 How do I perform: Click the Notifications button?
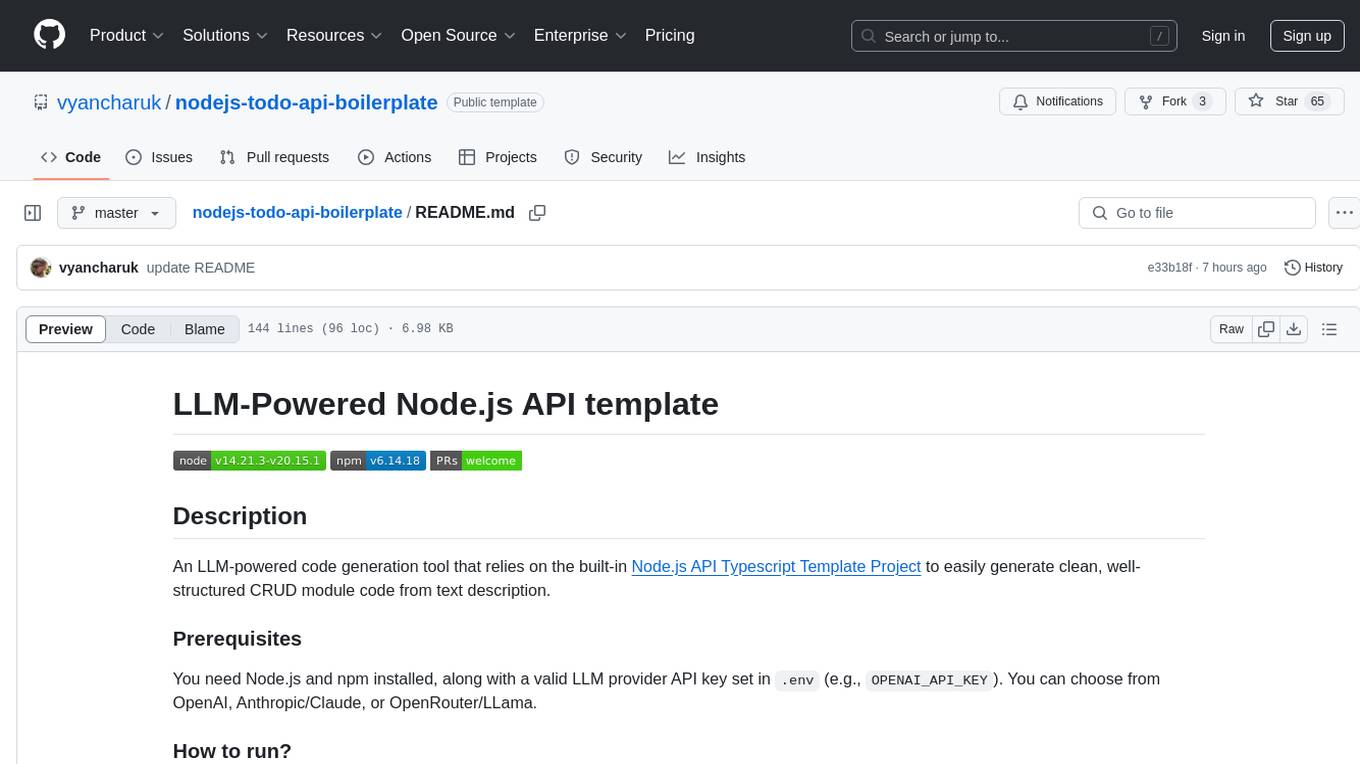(x=1058, y=102)
